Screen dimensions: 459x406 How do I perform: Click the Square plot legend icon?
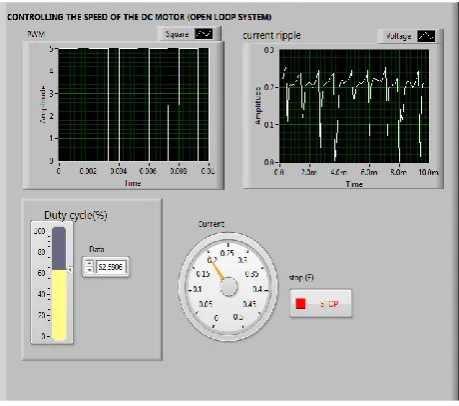[x=204, y=34]
